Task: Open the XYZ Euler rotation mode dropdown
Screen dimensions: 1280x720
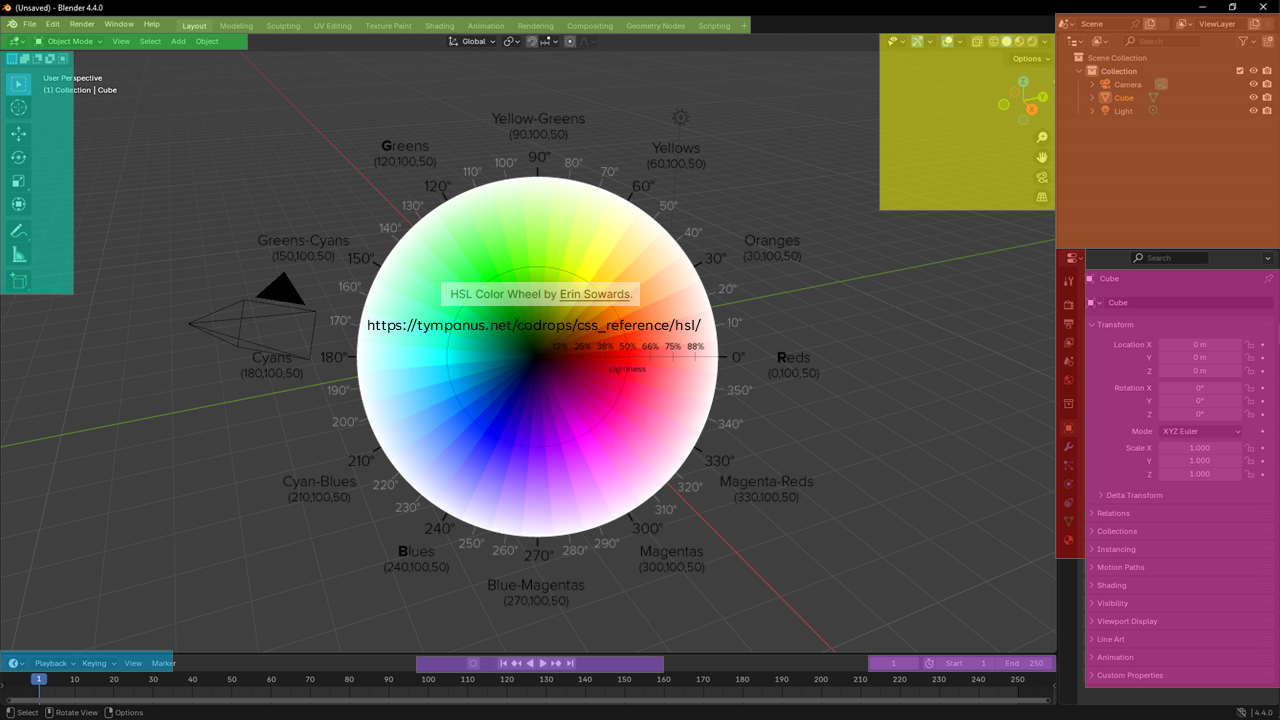Action: coord(1201,431)
